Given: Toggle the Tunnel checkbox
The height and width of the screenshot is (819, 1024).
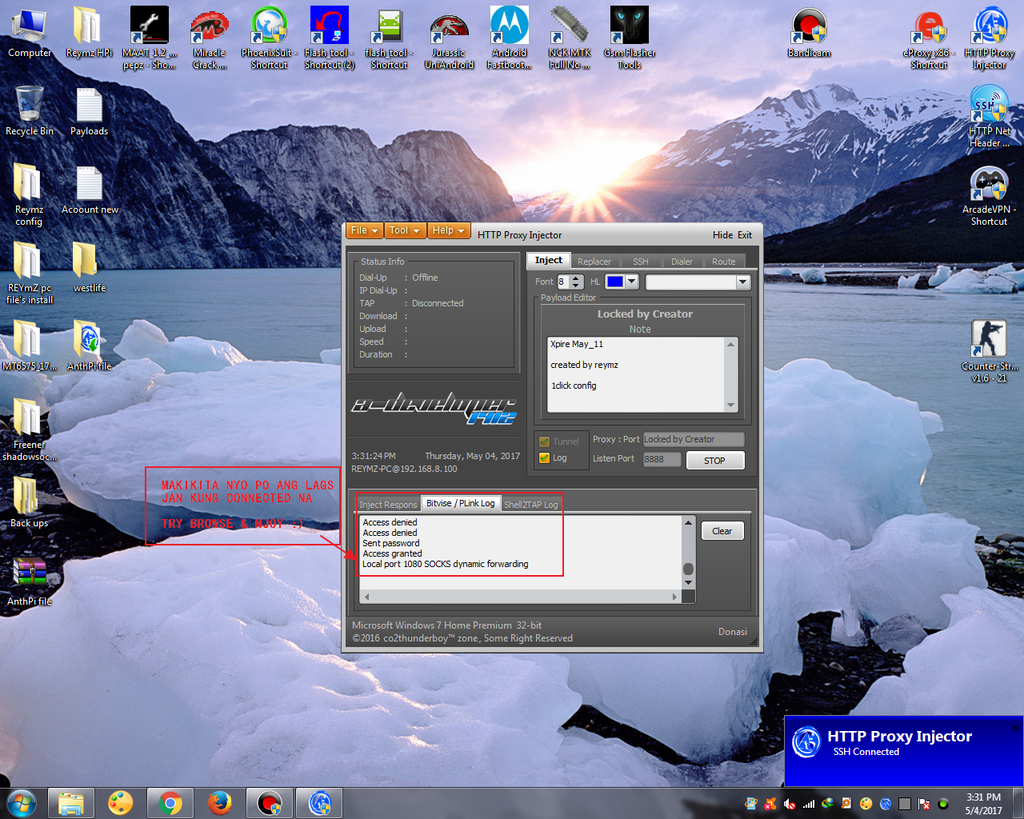Looking at the screenshot, I should [544, 441].
